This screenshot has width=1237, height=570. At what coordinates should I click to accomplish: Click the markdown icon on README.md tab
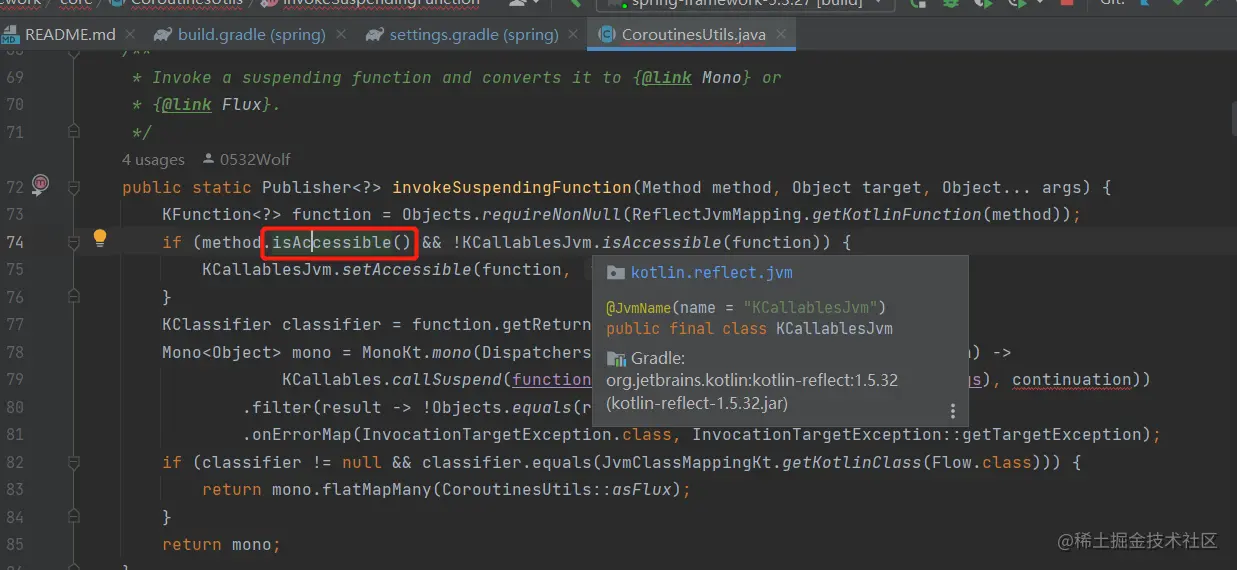click(10, 34)
